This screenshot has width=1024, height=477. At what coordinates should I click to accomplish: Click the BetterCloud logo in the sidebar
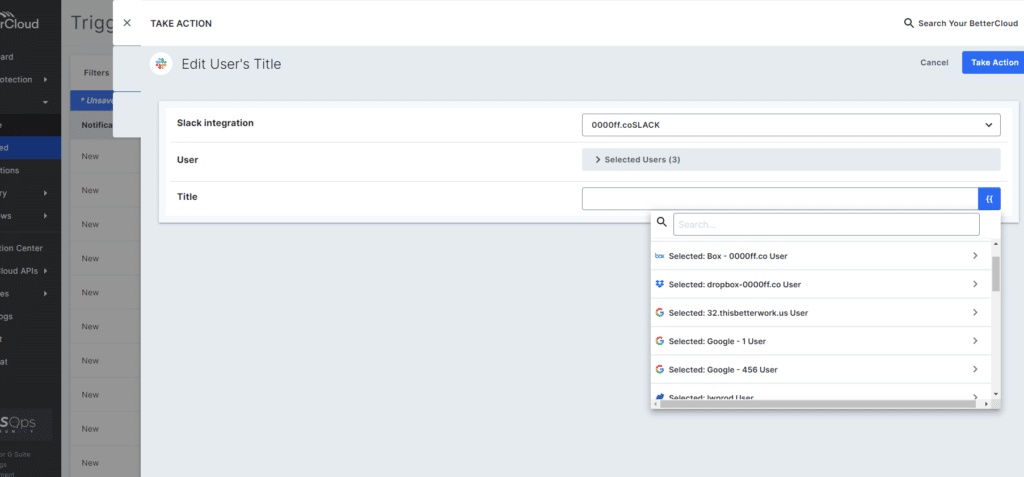point(20,20)
